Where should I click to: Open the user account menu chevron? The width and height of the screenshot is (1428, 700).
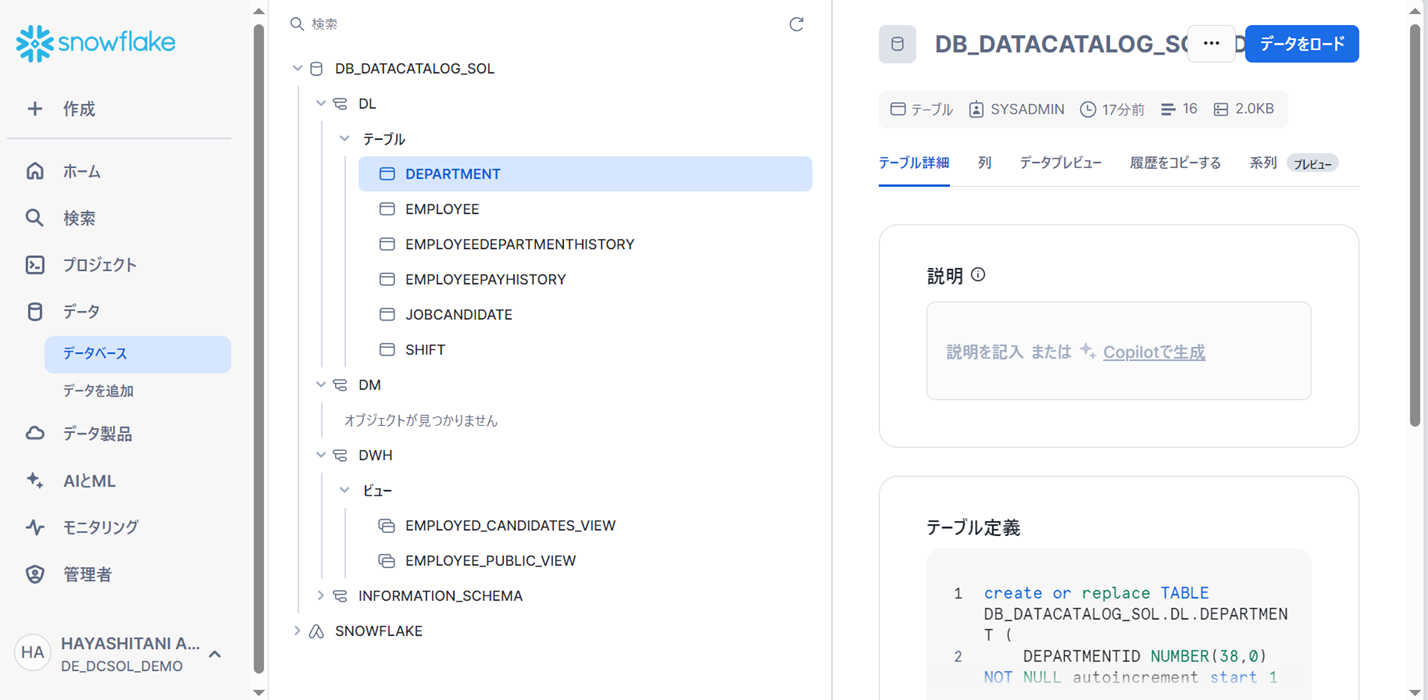[x=215, y=654]
